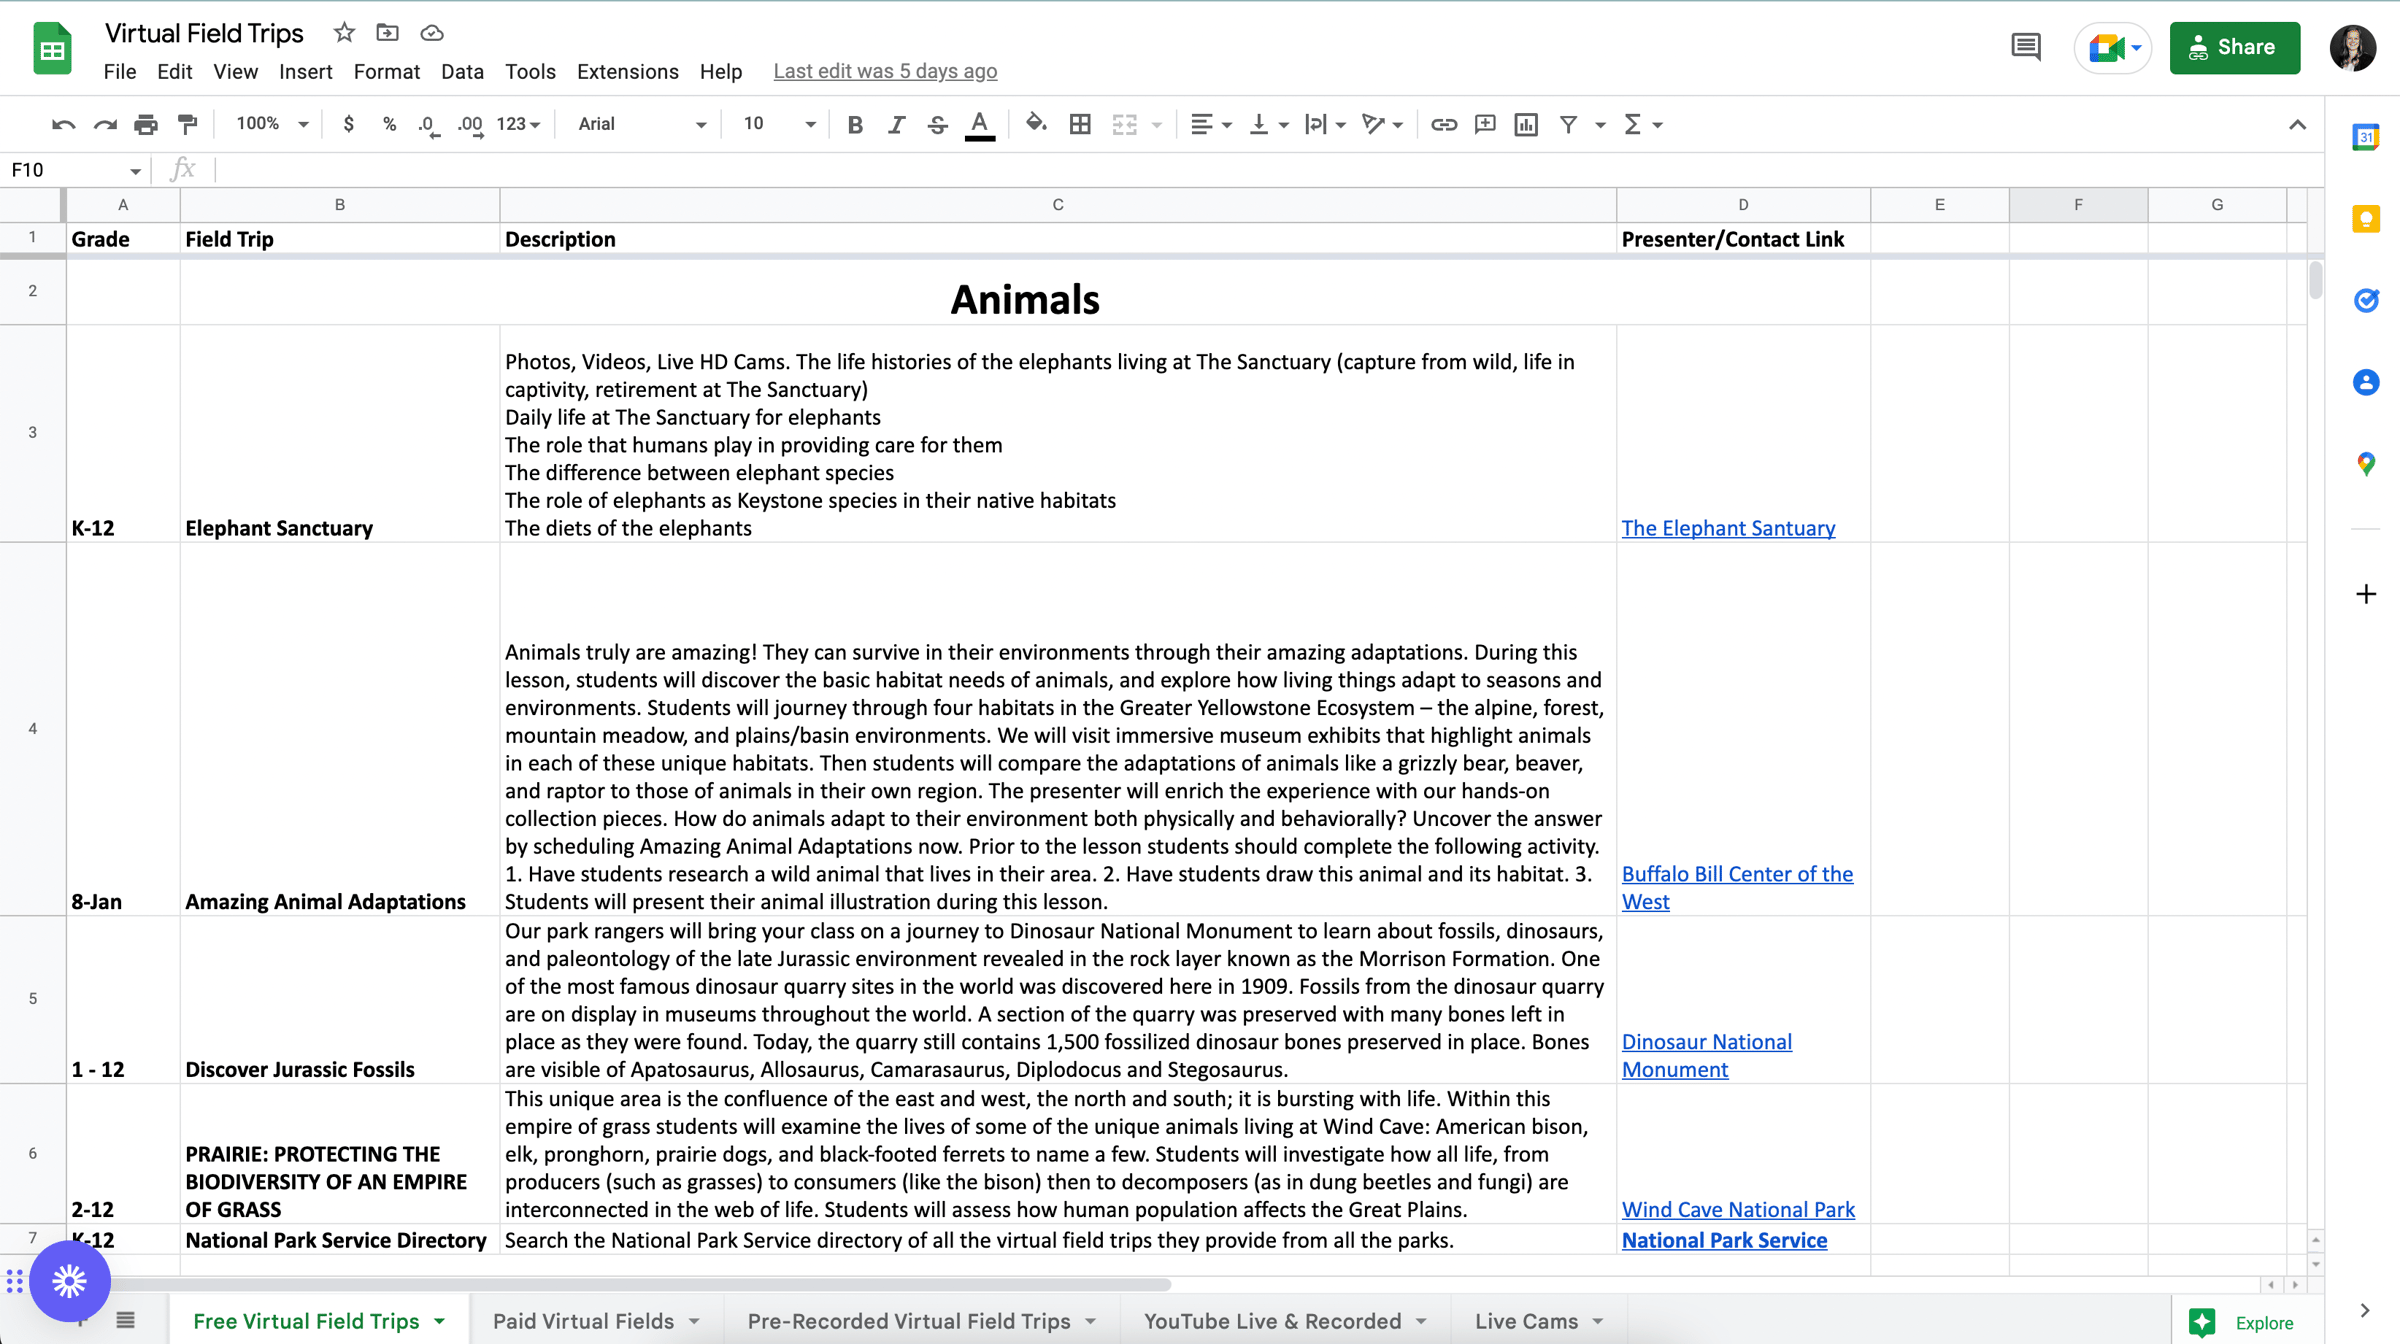The image size is (2400, 1344).
Task: Toggle strikethrough formatting
Action: [x=937, y=124]
